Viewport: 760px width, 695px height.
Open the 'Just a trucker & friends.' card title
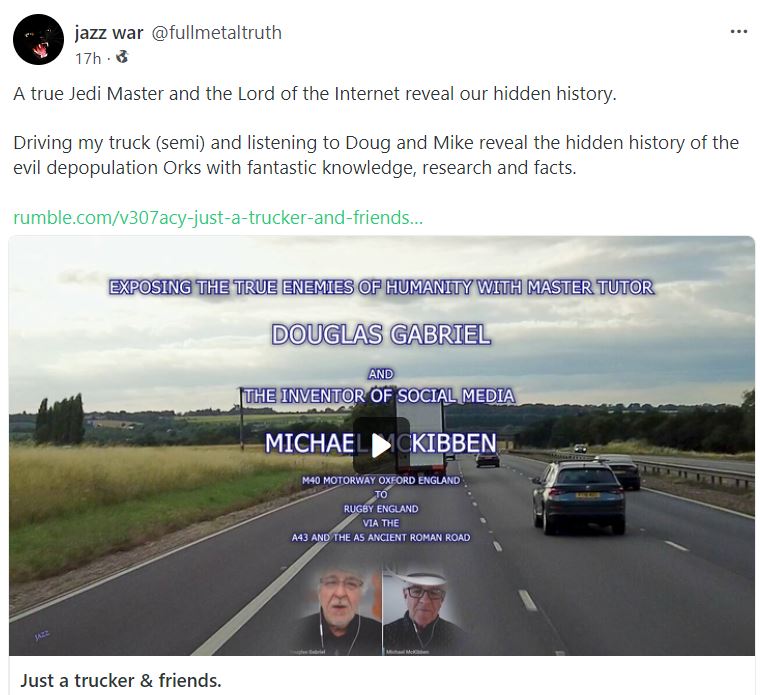121,680
